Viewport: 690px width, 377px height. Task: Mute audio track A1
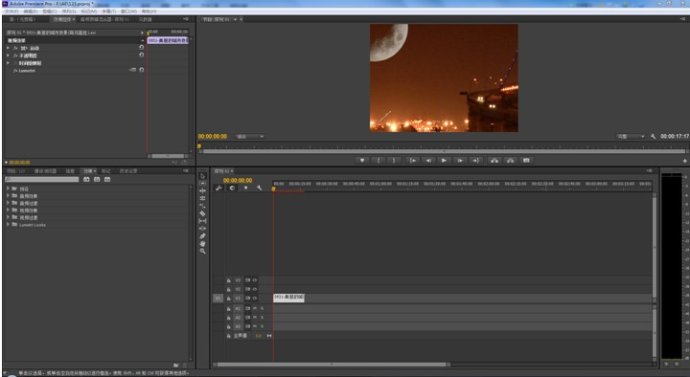(255, 309)
